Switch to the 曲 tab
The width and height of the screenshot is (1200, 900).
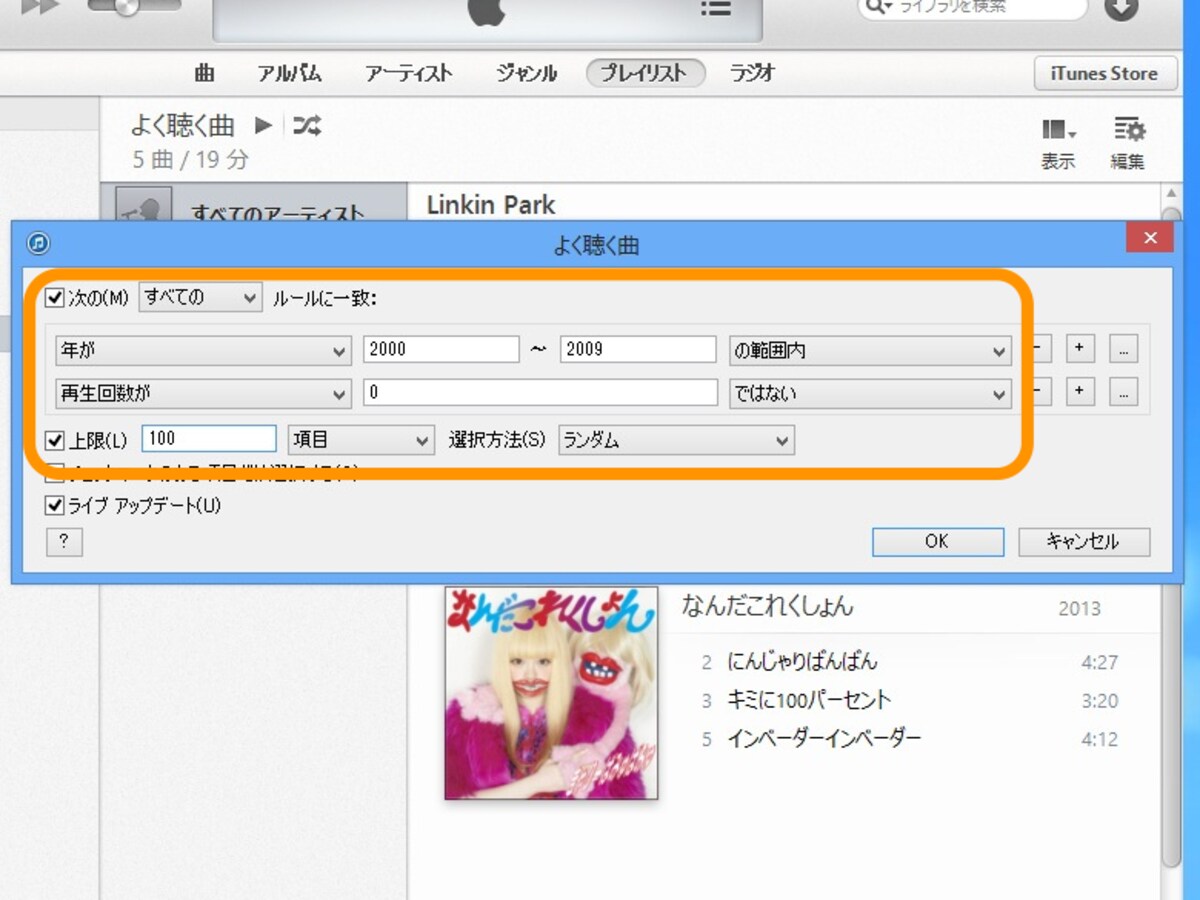click(x=205, y=73)
